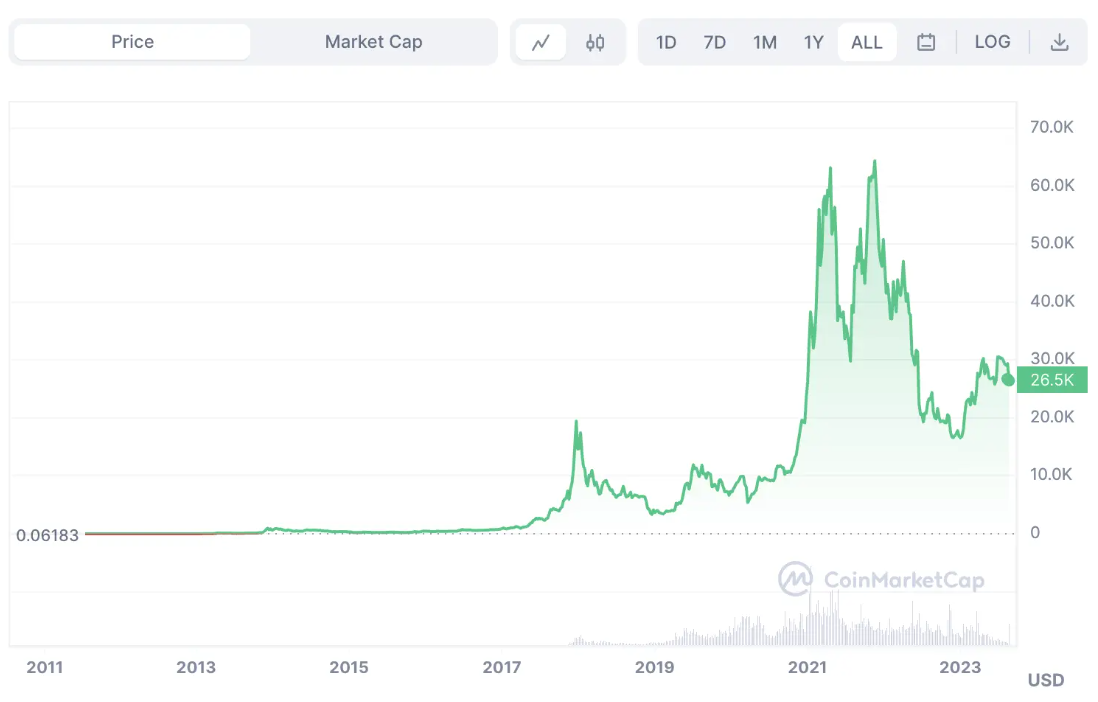Click the chart download icon

pyautogui.click(x=1059, y=41)
